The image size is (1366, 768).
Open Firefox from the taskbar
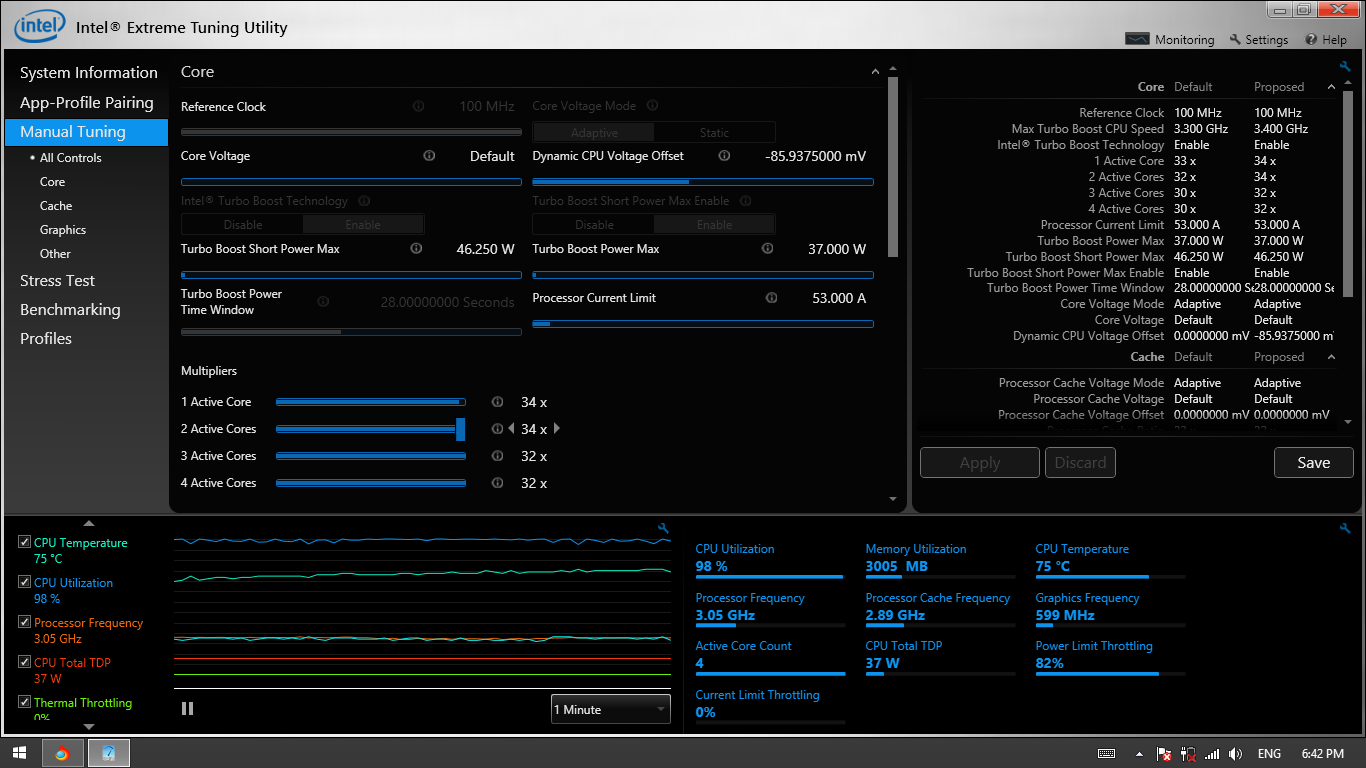pyautogui.click(x=61, y=753)
